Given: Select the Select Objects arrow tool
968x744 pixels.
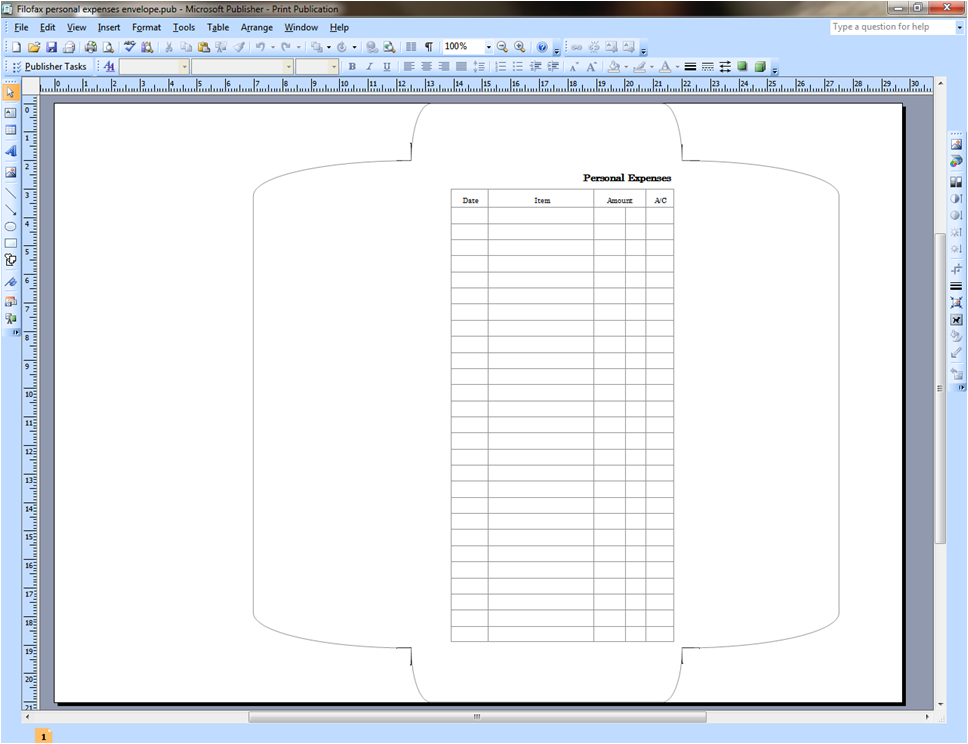Looking at the screenshot, I should (10, 93).
